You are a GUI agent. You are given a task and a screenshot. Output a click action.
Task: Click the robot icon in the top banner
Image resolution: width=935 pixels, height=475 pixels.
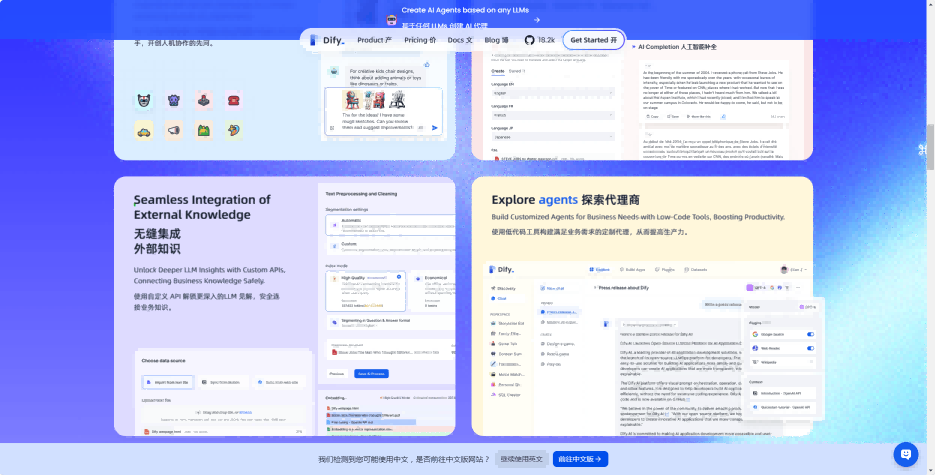coord(391,19)
